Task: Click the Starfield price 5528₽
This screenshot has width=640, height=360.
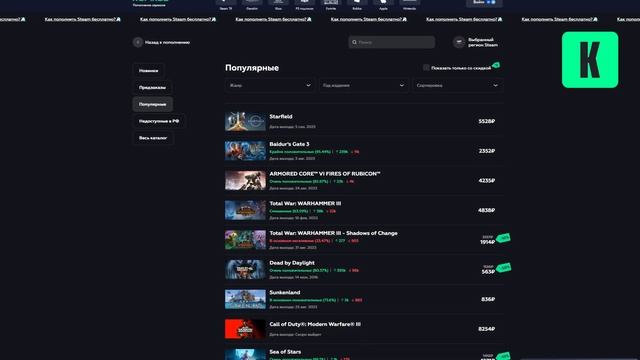Action: tap(487, 121)
